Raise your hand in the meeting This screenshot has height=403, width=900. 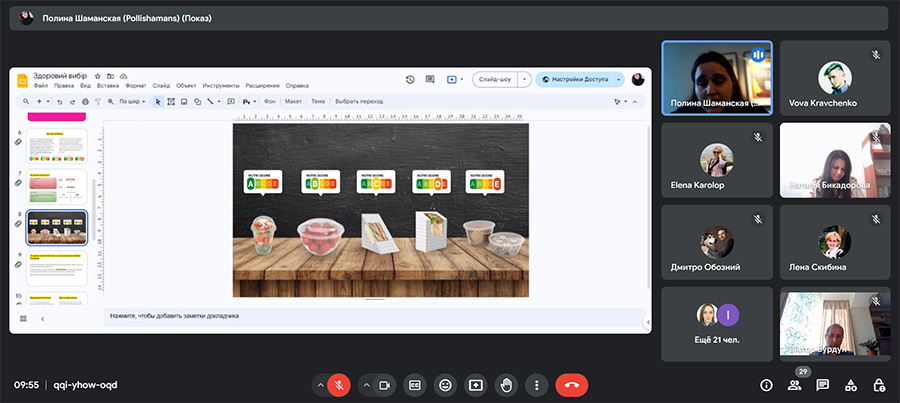(x=506, y=385)
